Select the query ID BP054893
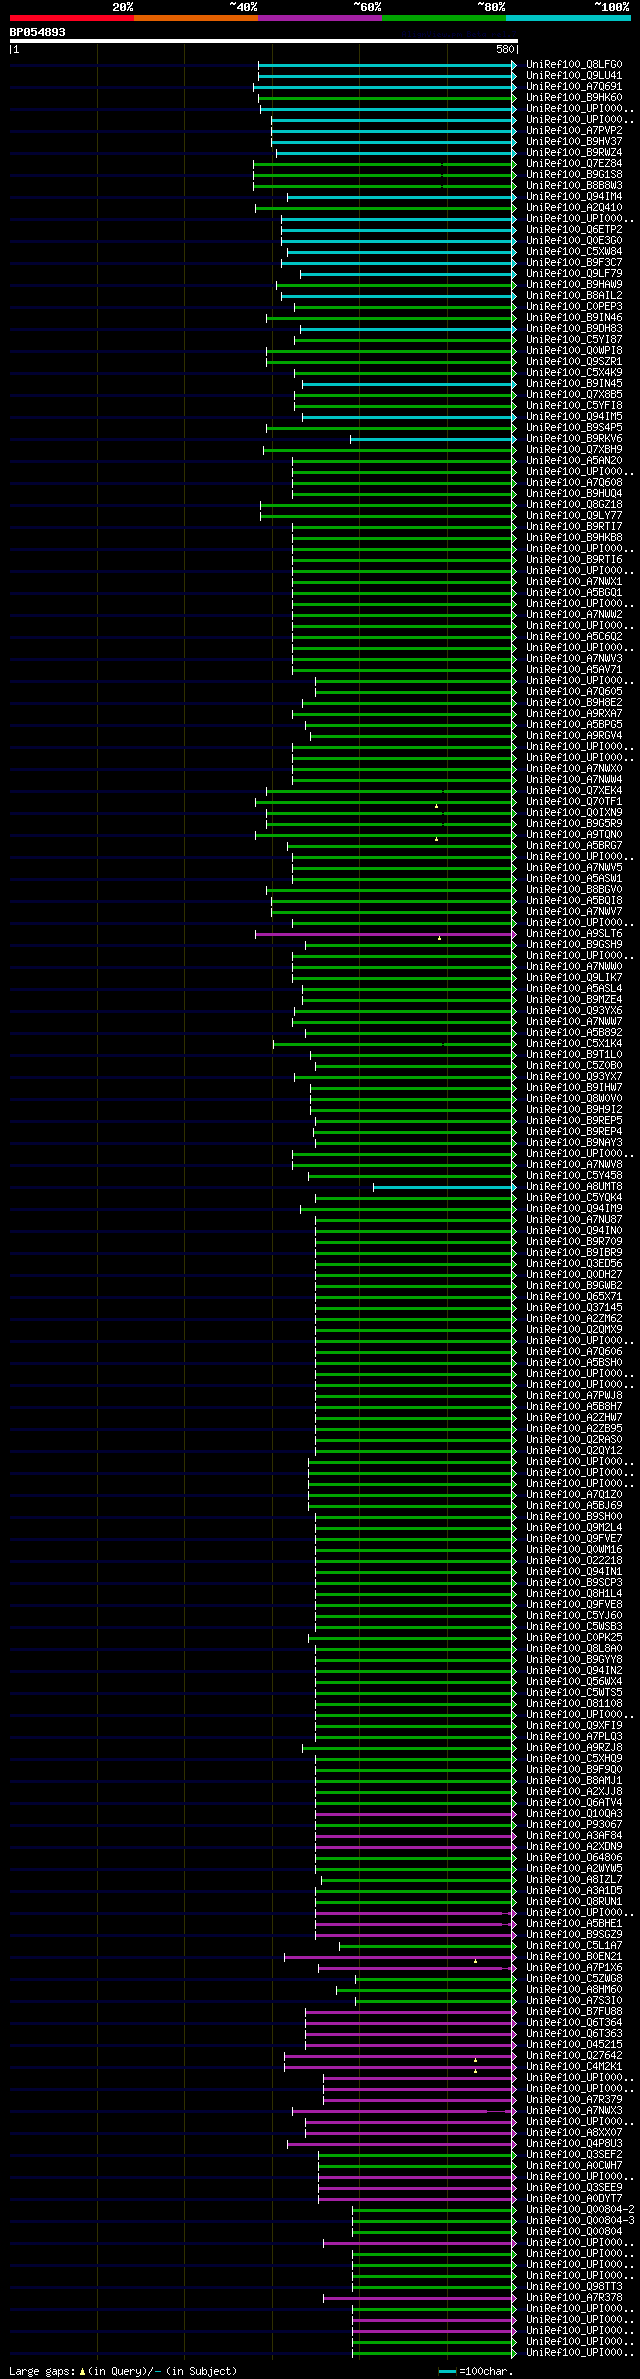640x2379 pixels. pyautogui.click(x=38, y=32)
